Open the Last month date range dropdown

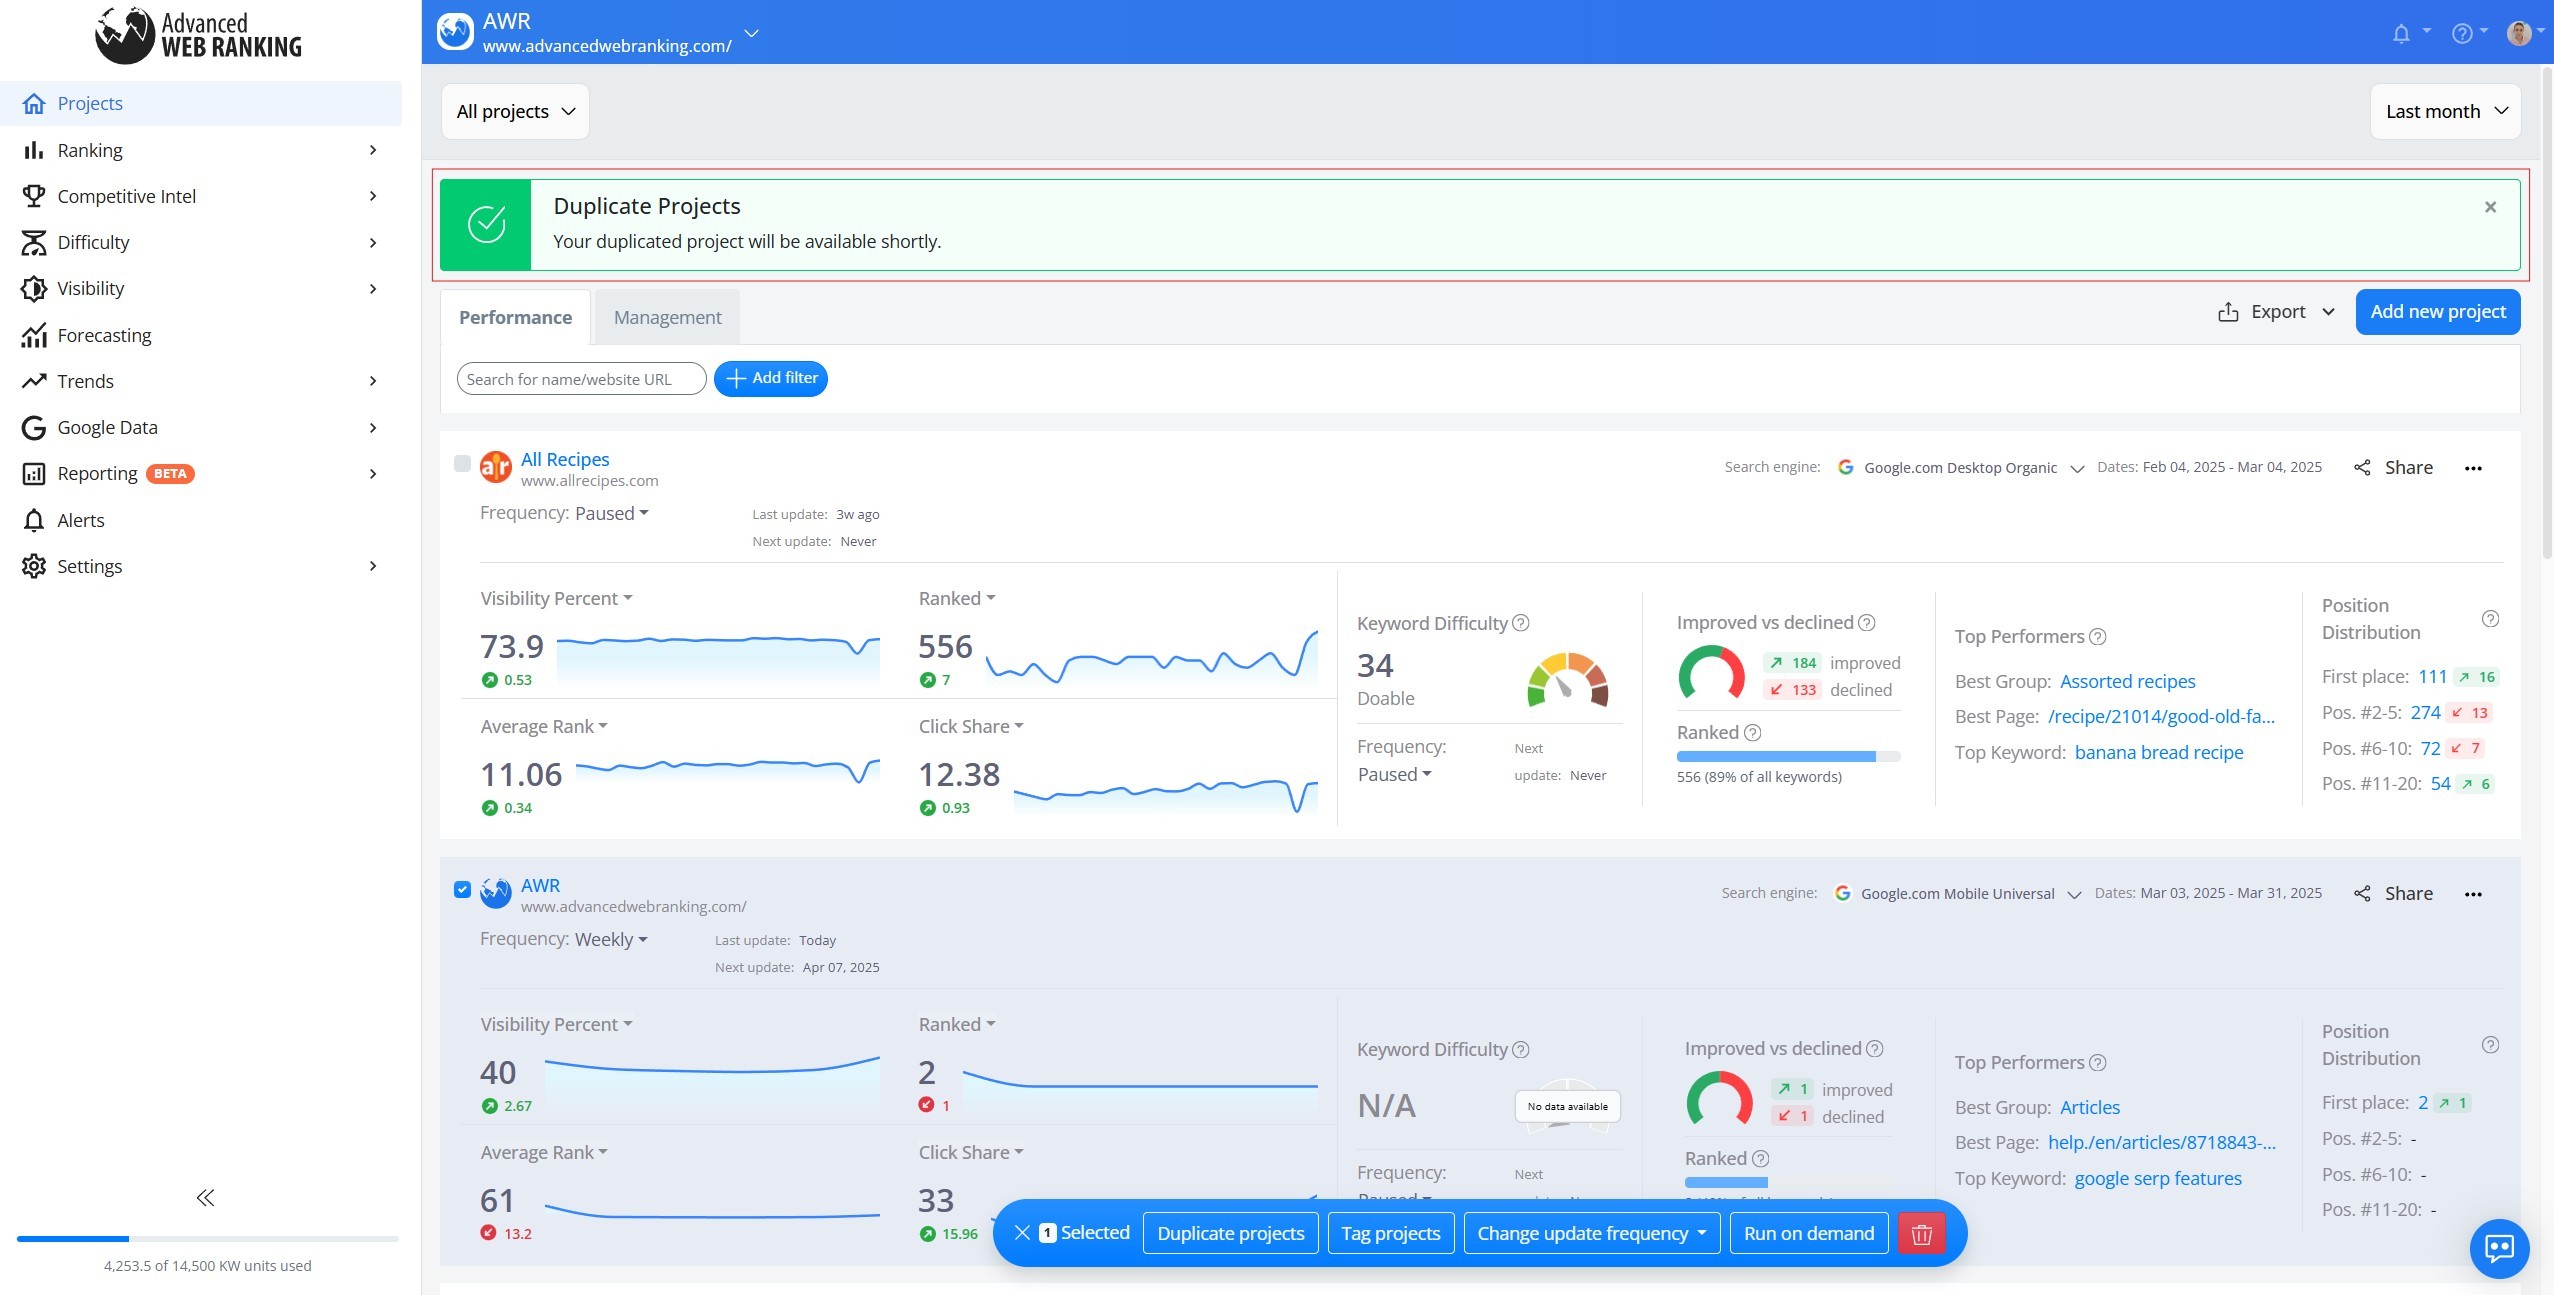click(x=2445, y=111)
